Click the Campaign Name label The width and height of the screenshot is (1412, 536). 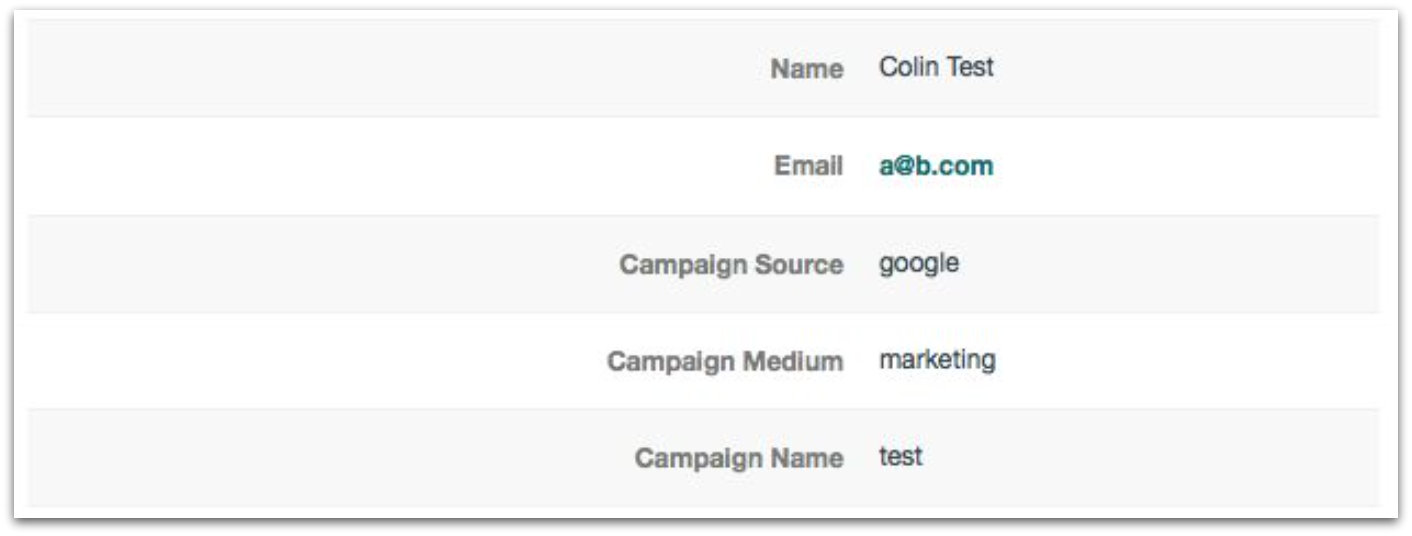739,458
